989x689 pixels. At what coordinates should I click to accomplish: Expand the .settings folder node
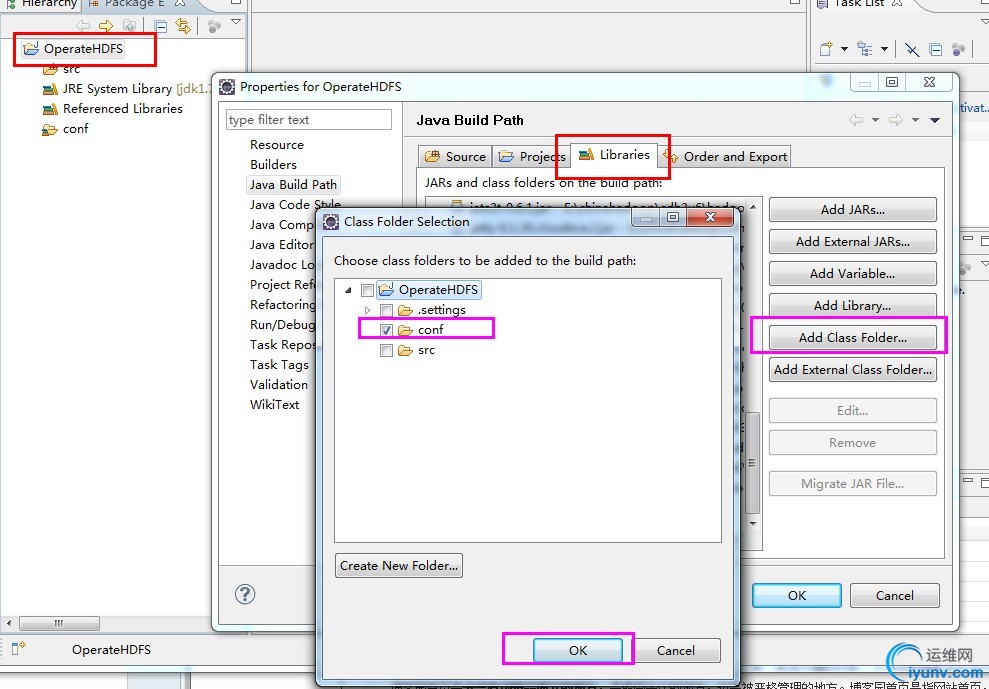368,310
